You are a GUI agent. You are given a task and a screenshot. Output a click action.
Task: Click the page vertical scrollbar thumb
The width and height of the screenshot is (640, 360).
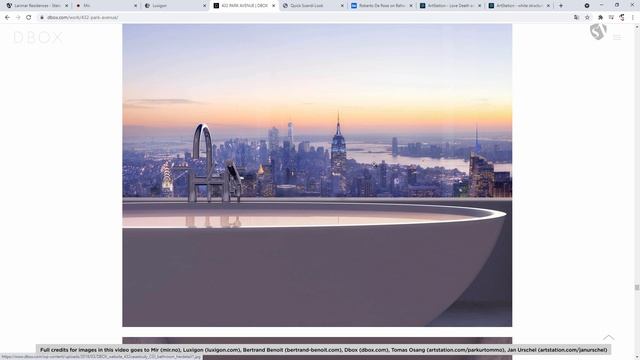tap(636, 287)
